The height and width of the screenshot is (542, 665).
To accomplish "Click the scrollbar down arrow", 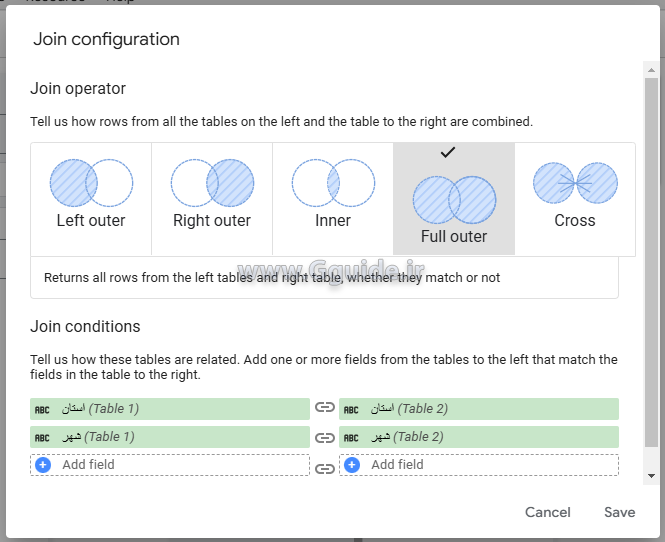I will click(x=651, y=476).
